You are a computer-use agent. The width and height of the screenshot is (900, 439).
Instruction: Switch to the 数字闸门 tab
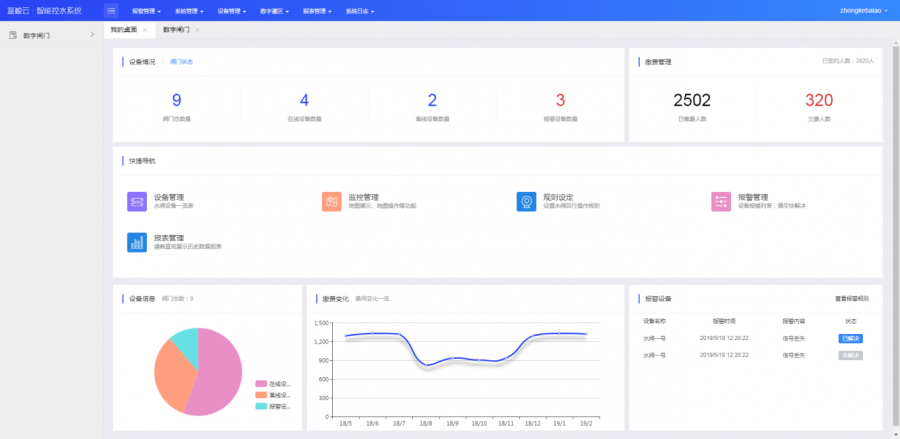coord(176,30)
